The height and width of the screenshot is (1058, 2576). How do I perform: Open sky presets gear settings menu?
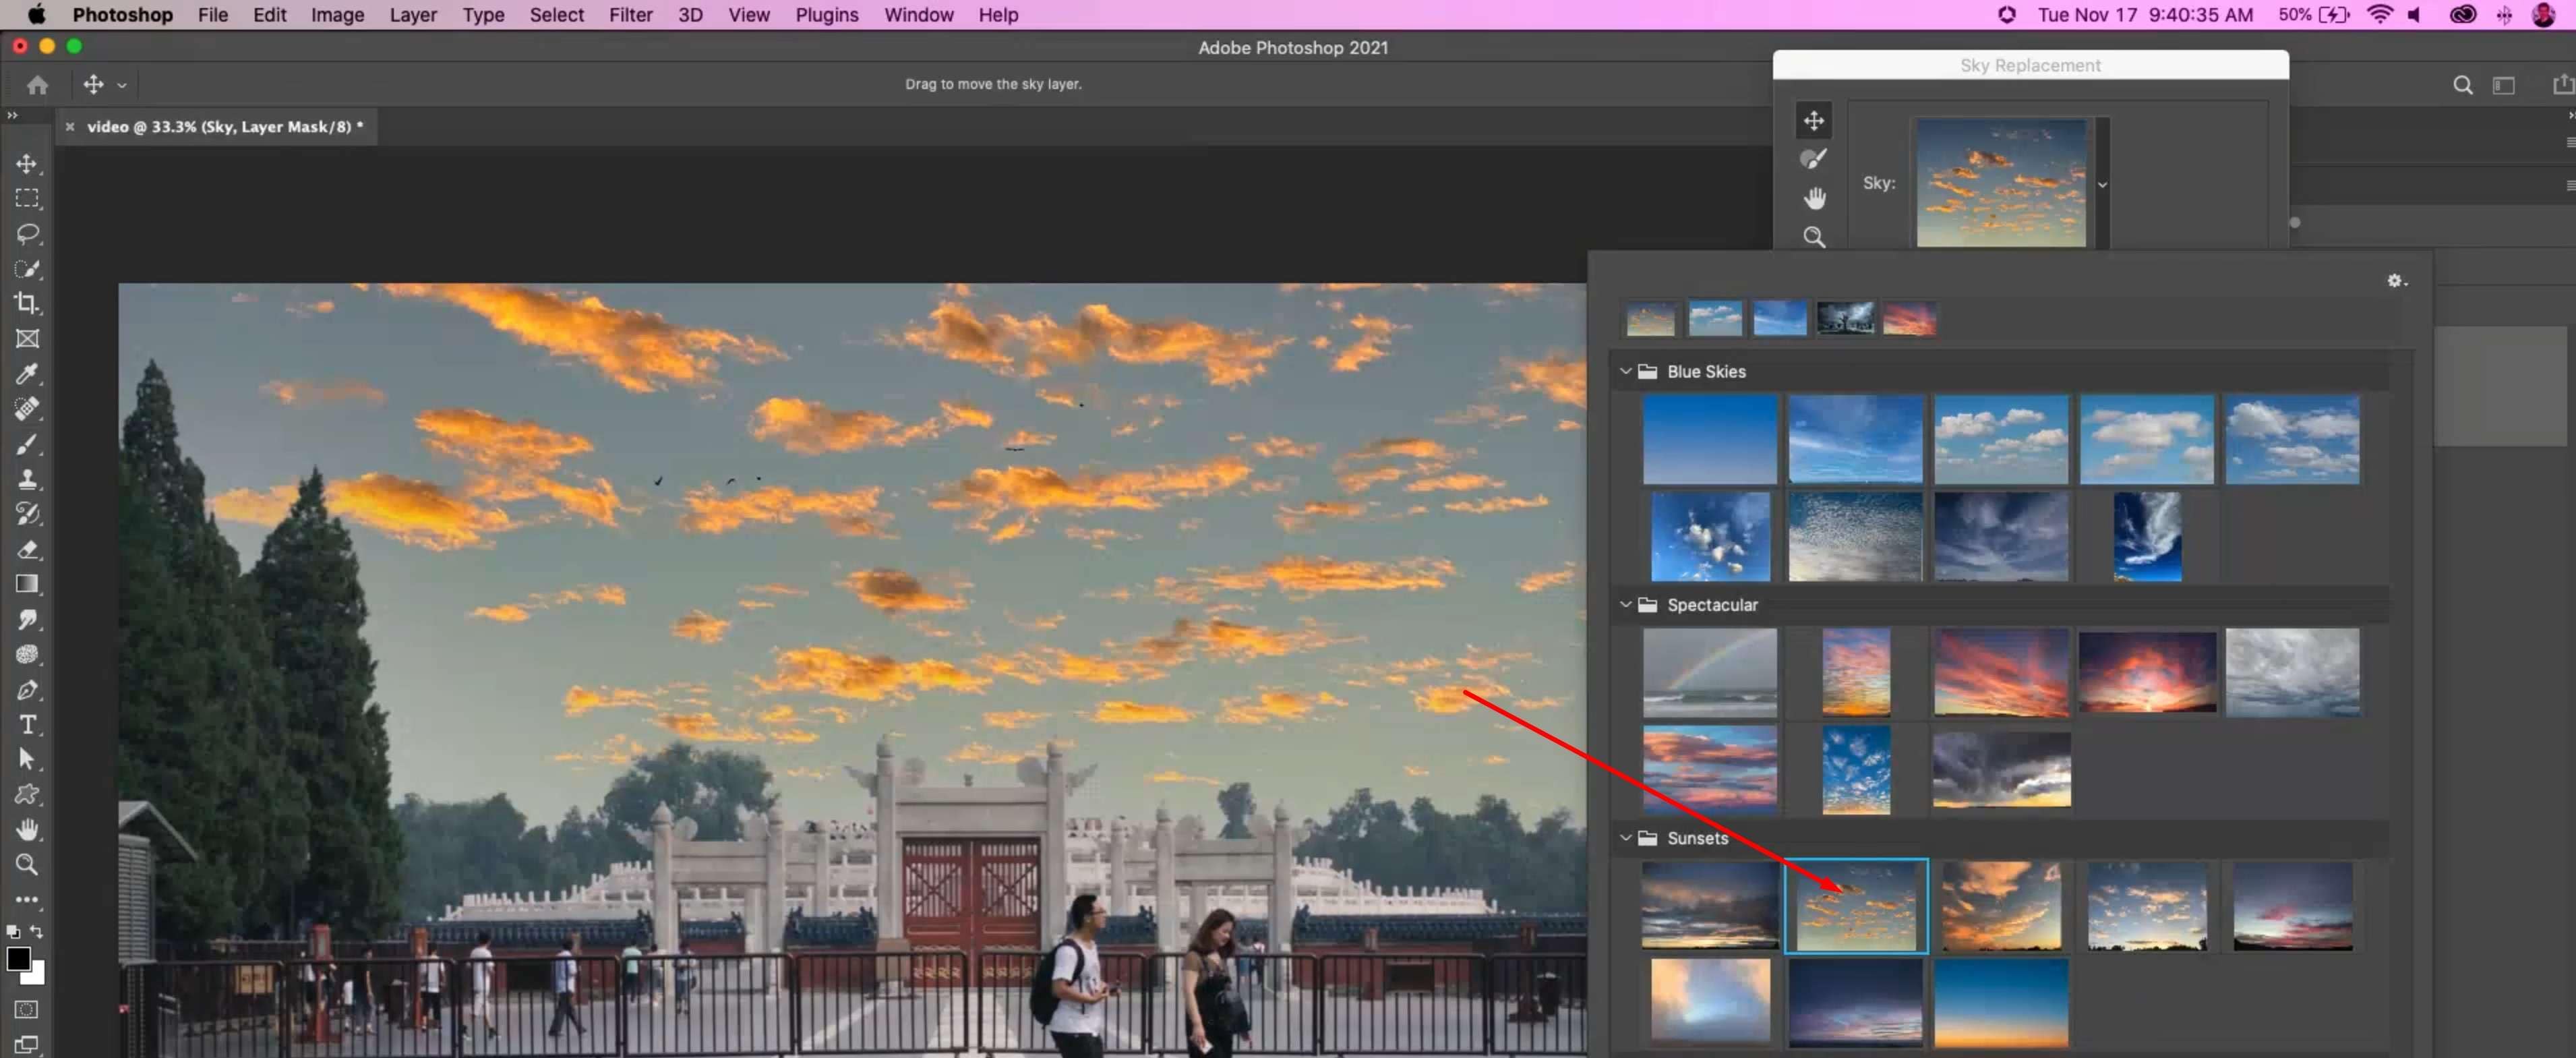click(2396, 281)
